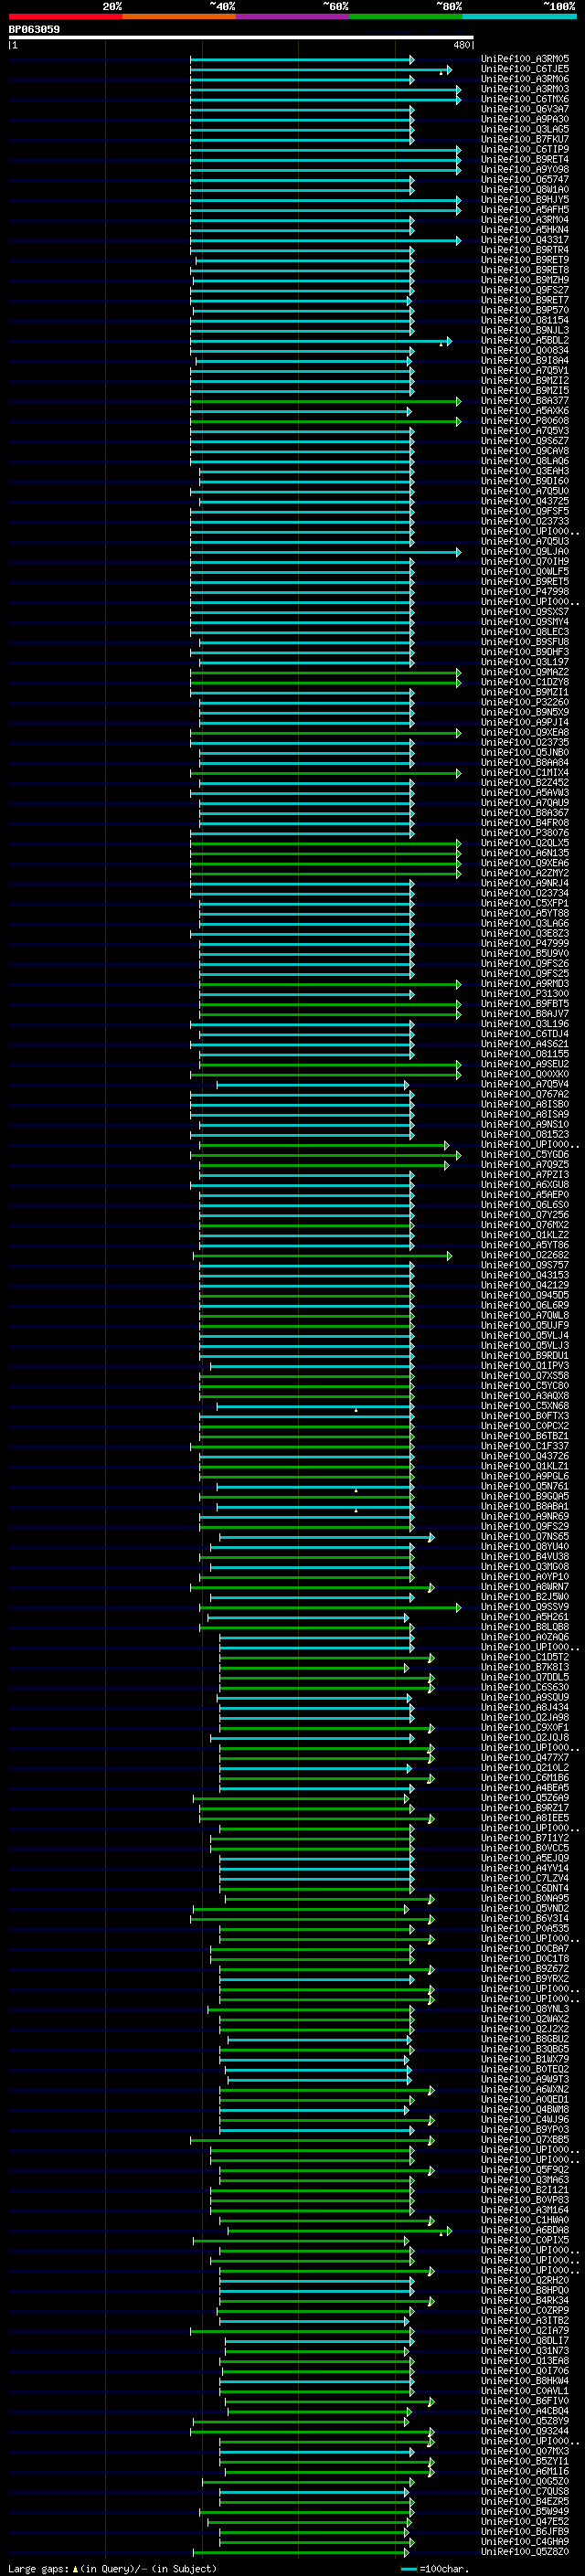Click the cyan ~100% identity legend segment
Screen dimensions: 585x2576
coord(520,16)
